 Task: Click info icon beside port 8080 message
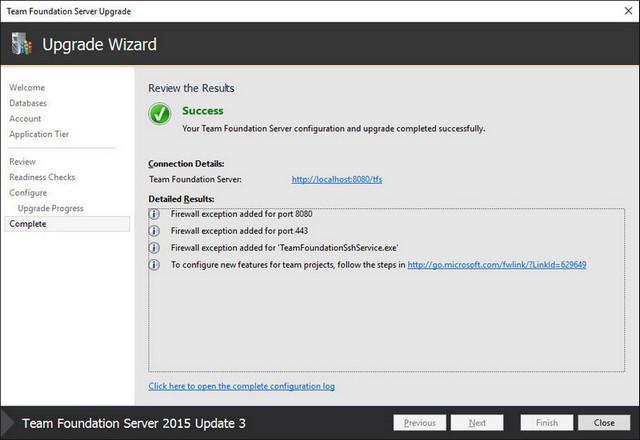coord(154,214)
